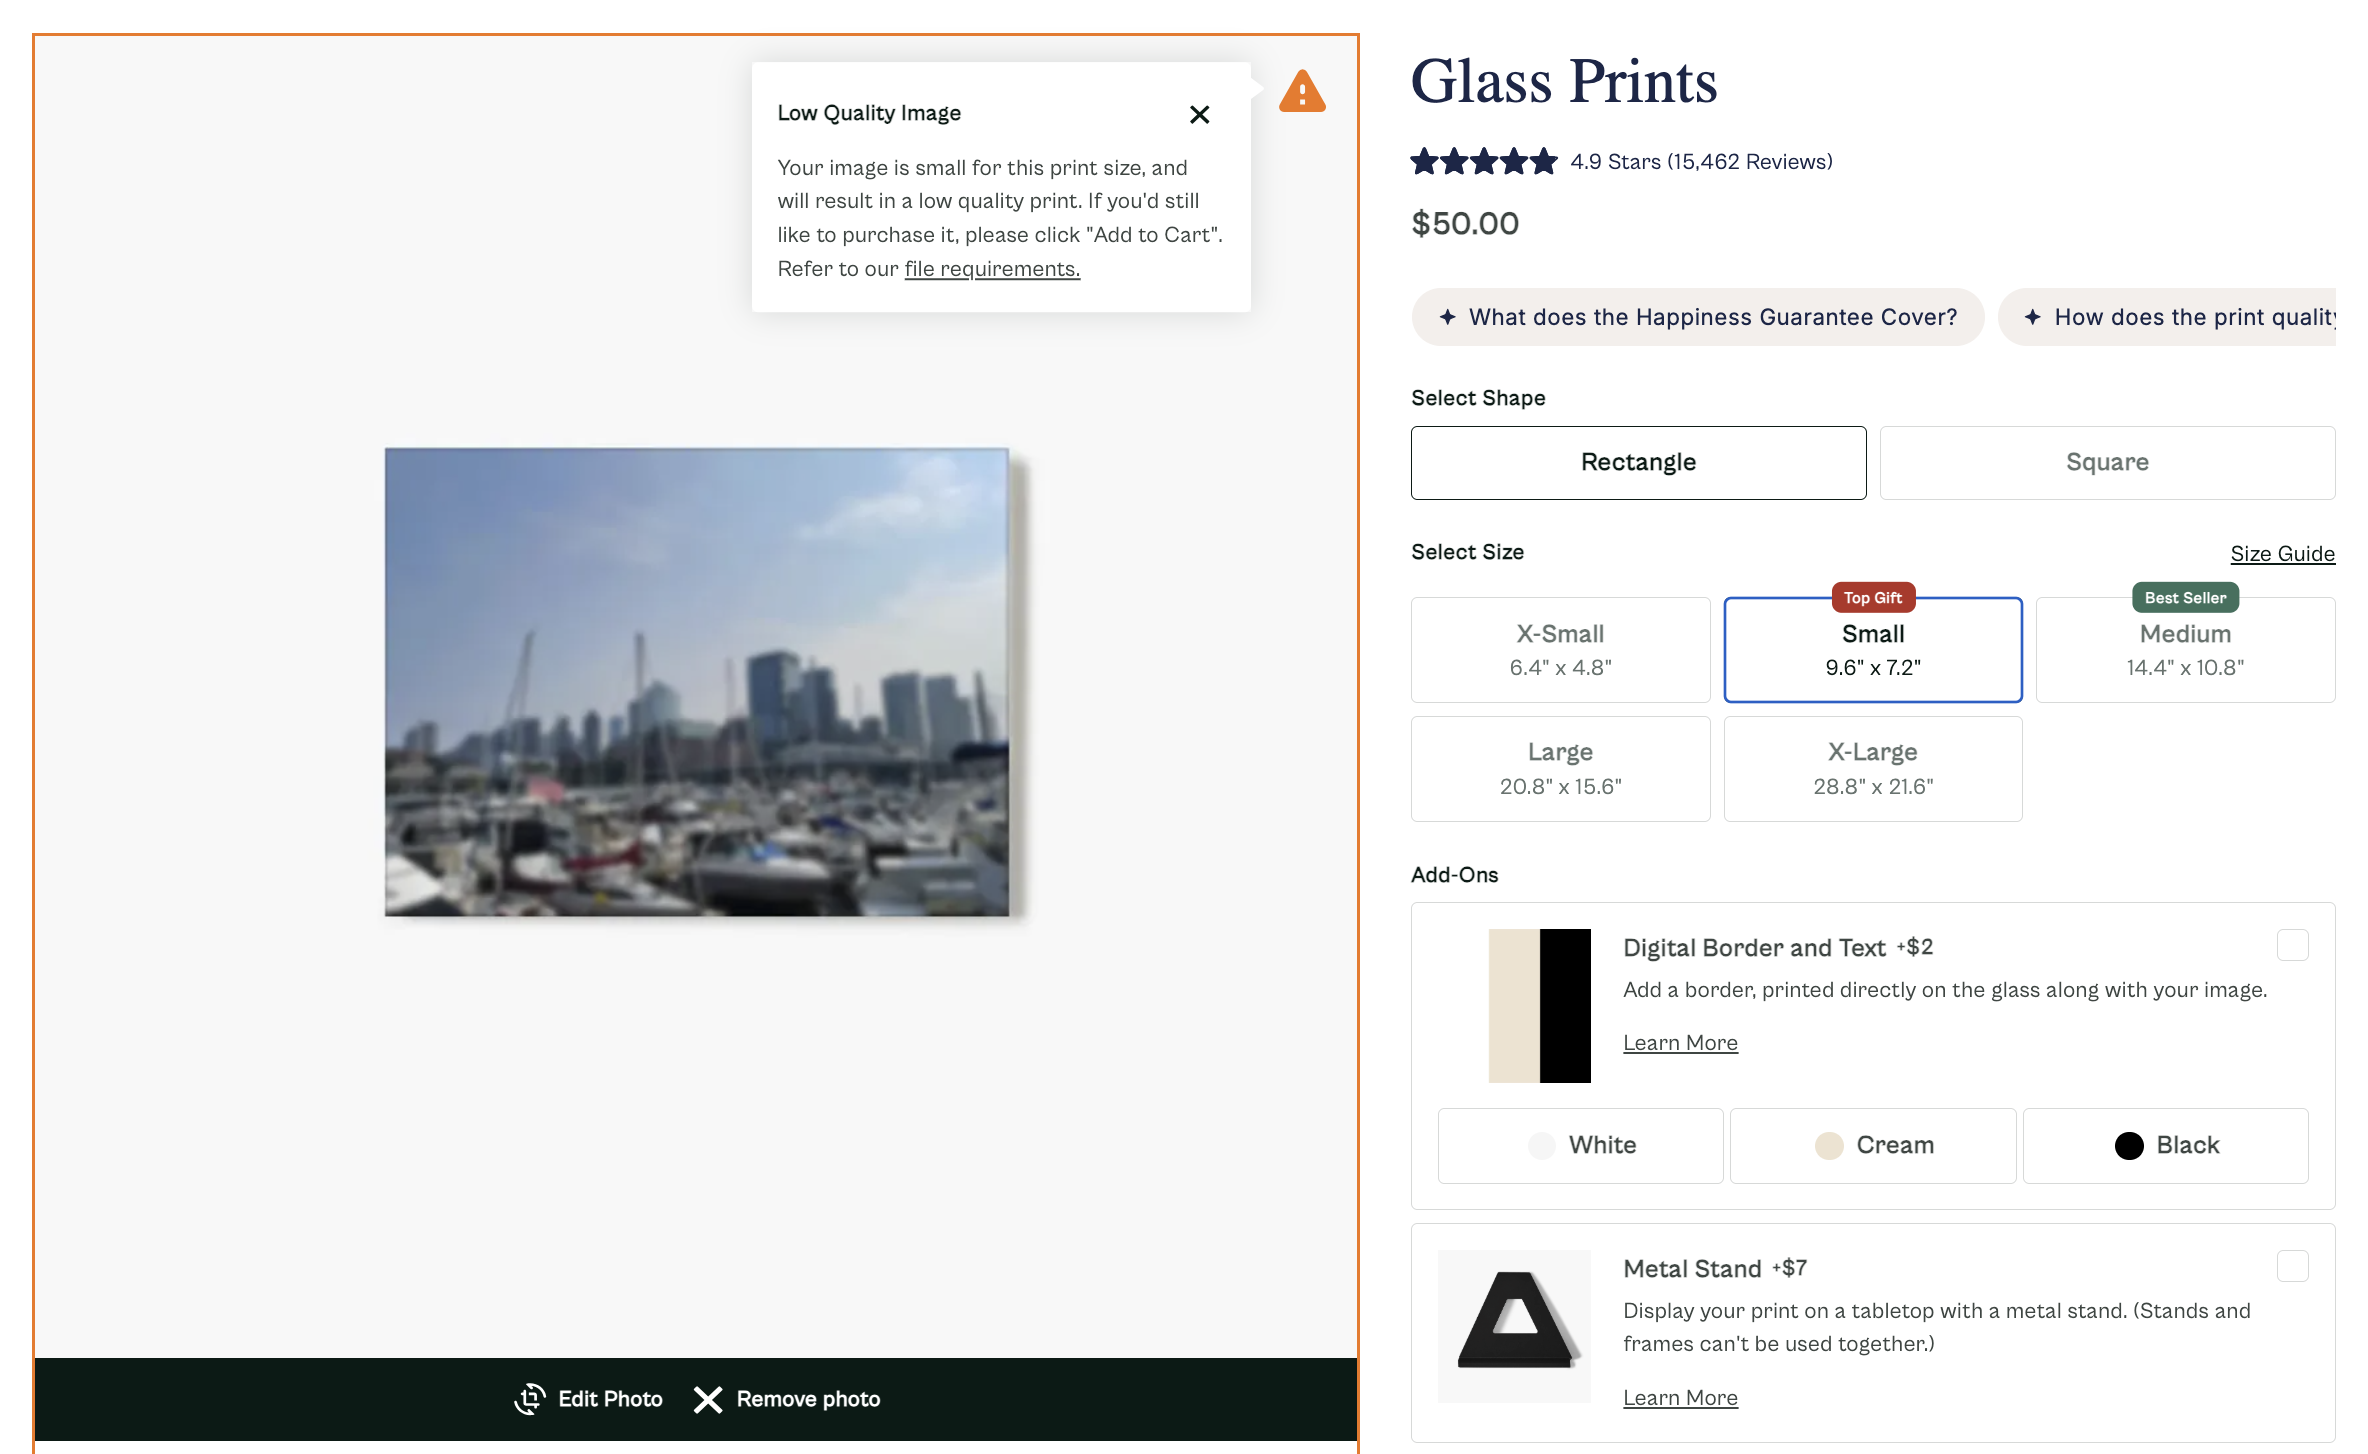
Task: Click the Edit Photo crop icon
Action: [530, 1398]
